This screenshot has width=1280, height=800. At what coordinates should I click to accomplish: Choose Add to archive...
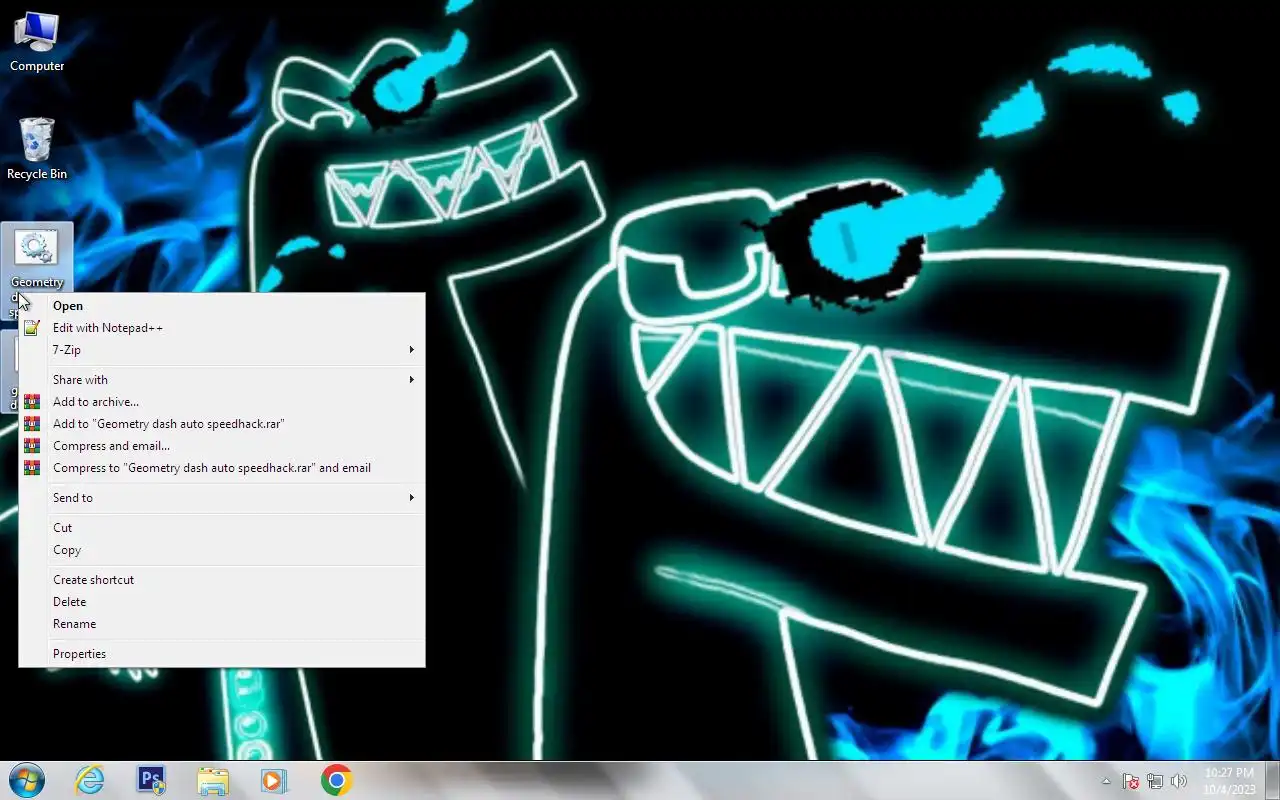[x=222, y=402]
